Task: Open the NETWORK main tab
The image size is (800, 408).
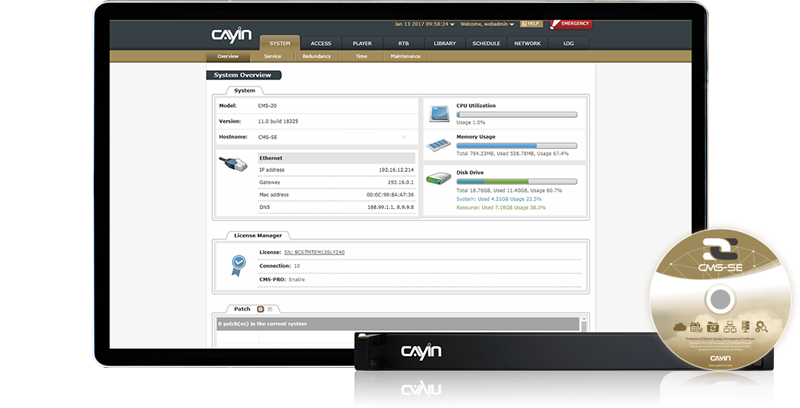Action: tap(528, 43)
